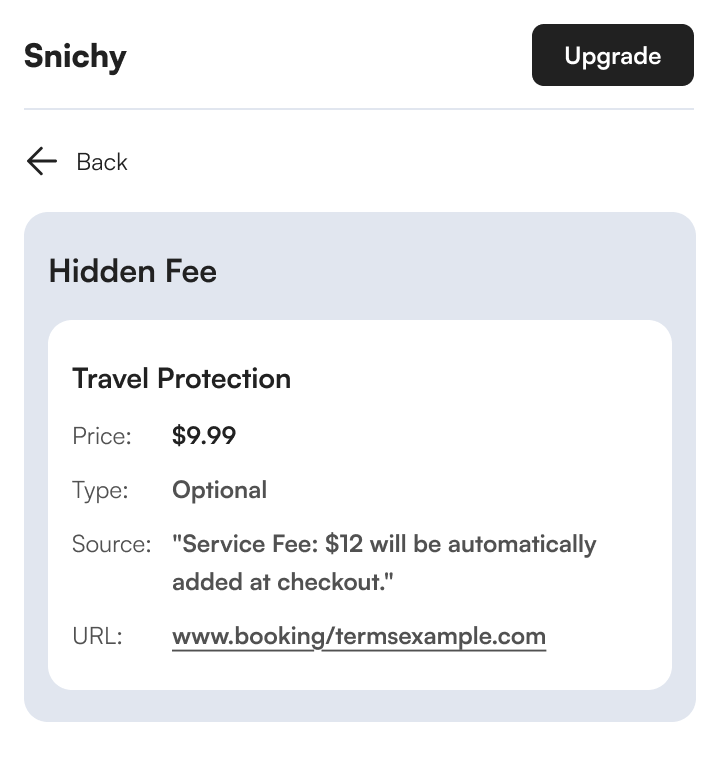Select the Back label text
This screenshot has width=720, height=770.
pyautogui.click(x=102, y=162)
